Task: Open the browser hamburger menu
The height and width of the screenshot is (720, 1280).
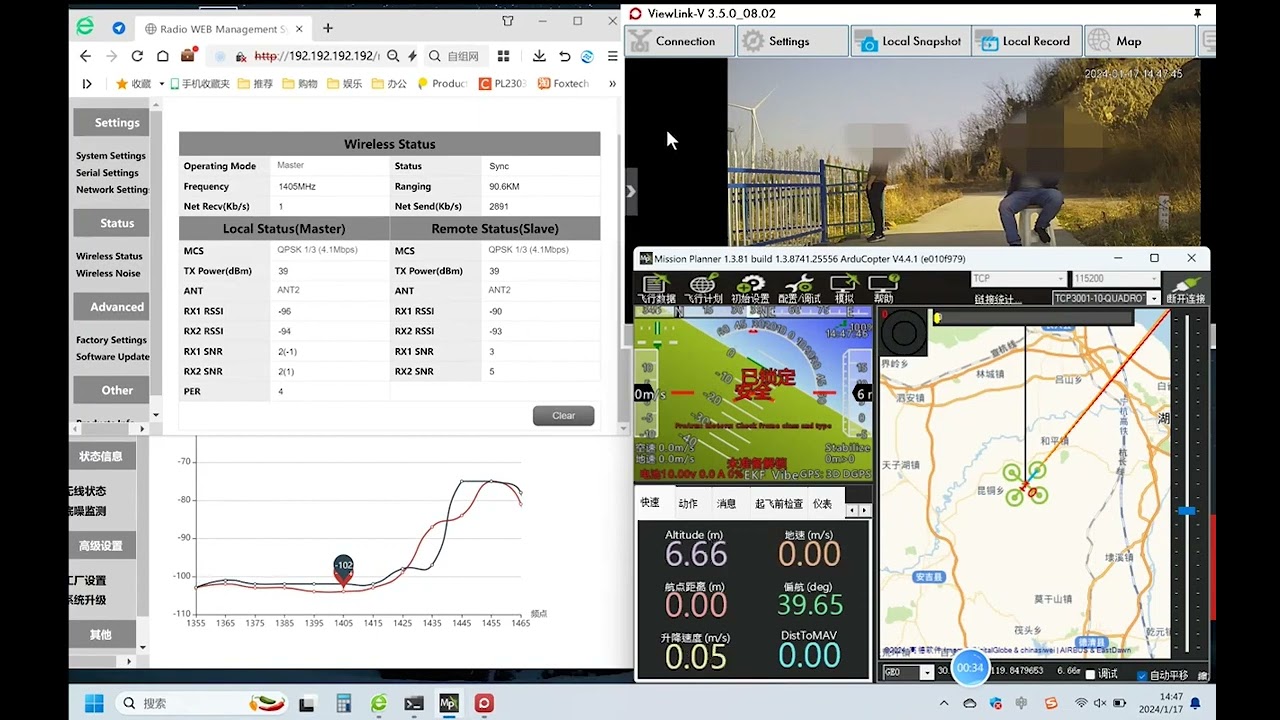Action: (612, 56)
